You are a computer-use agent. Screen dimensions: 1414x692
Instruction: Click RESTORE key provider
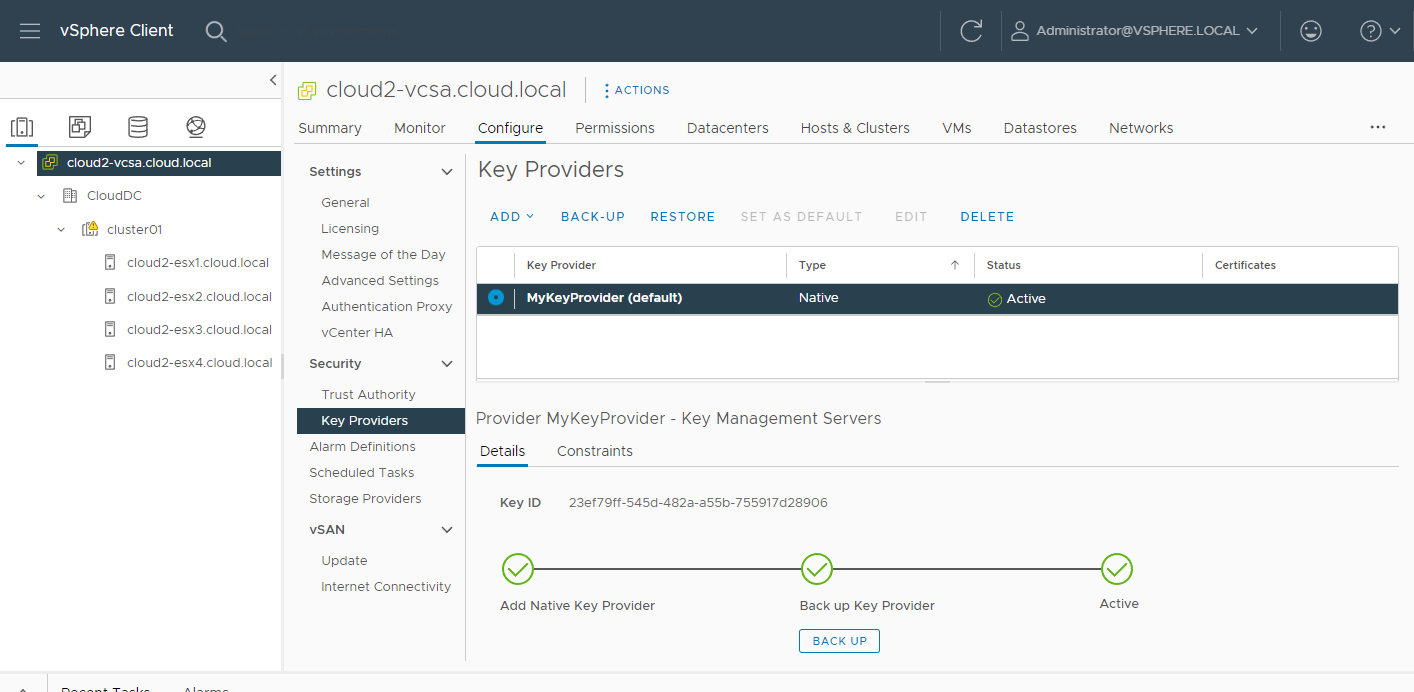click(x=683, y=217)
